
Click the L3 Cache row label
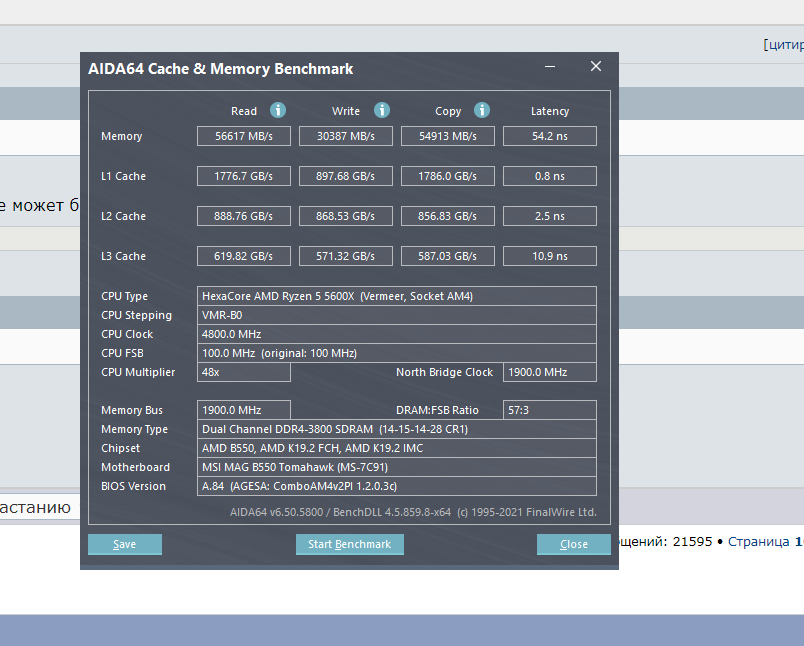[124, 256]
